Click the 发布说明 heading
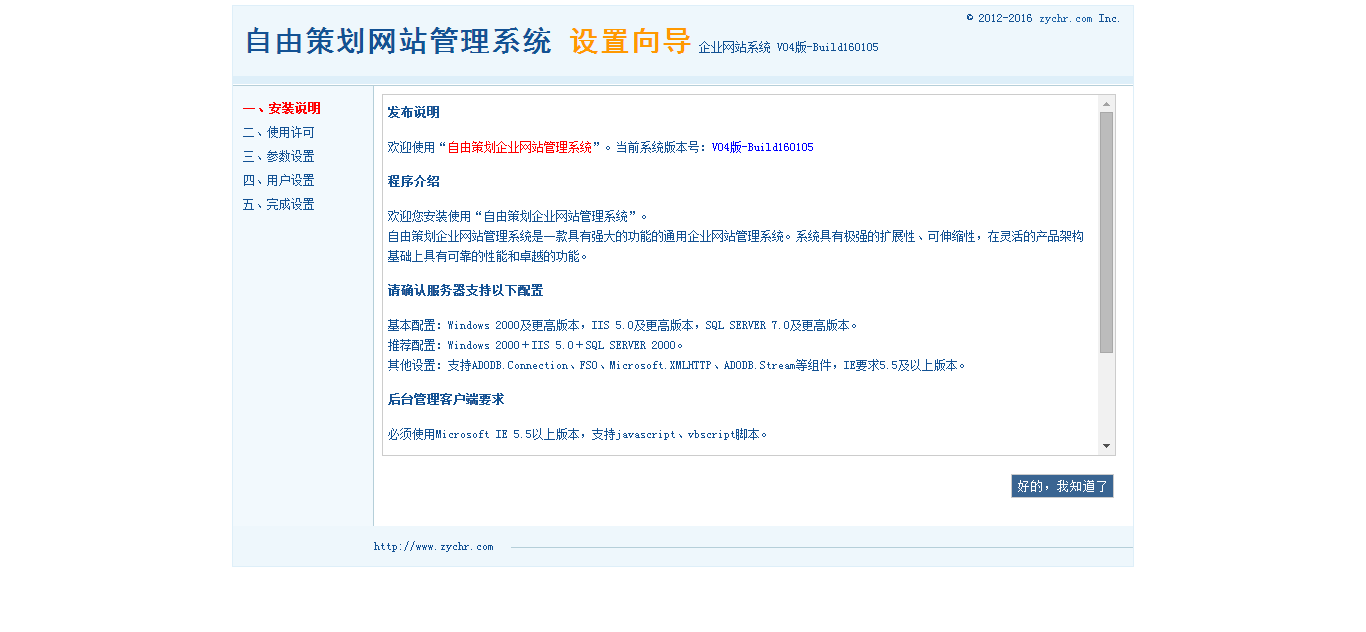This screenshot has width=1366, height=632. tap(413, 112)
